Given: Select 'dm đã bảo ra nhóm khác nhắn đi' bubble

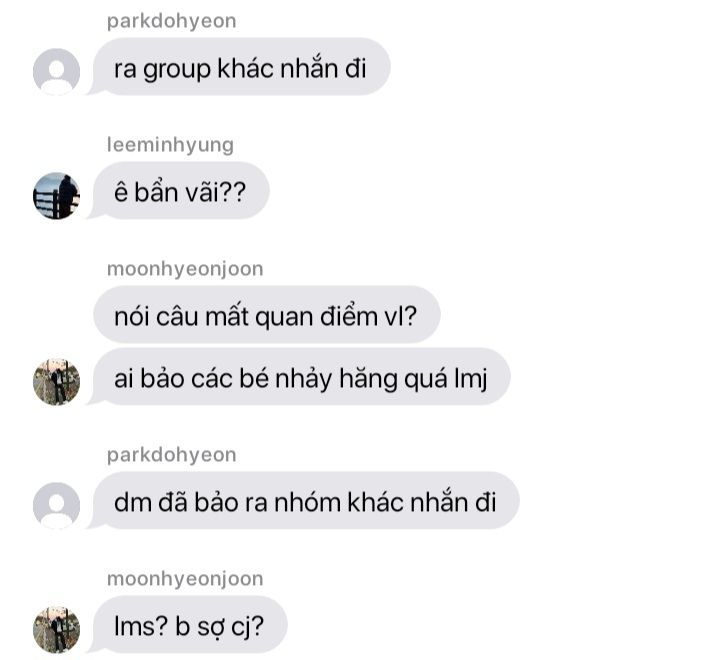Looking at the screenshot, I should [x=306, y=501].
